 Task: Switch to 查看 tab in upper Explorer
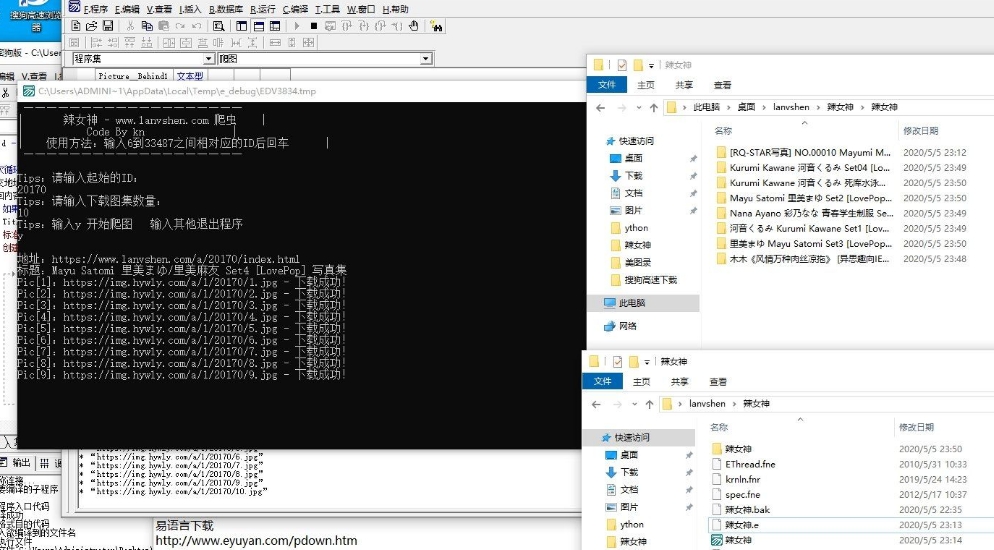721,85
